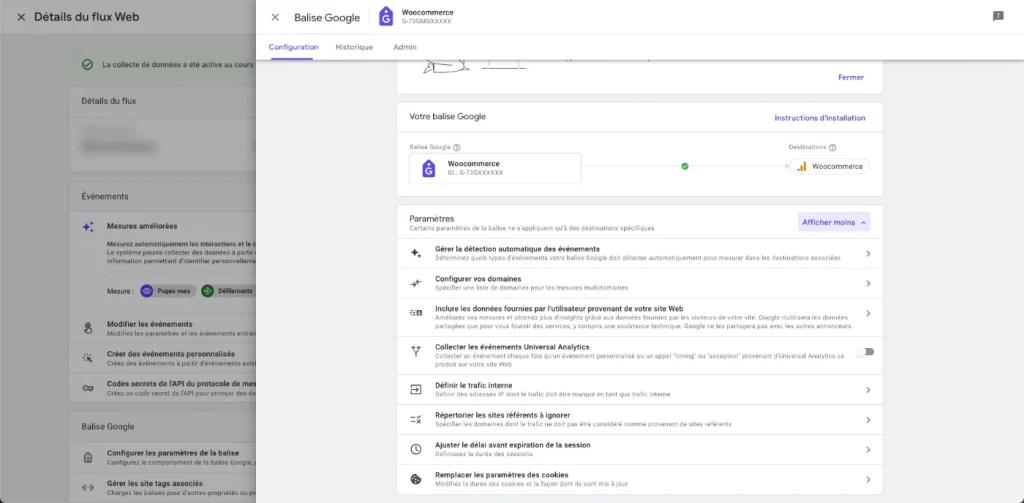Expand chevron on cookies settings row

(868, 479)
